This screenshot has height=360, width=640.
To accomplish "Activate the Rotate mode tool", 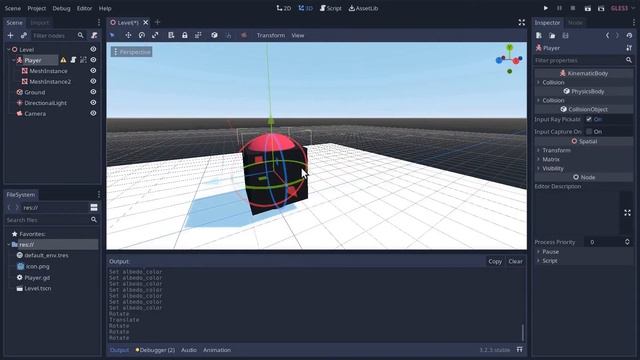I will tap(142, 36).
